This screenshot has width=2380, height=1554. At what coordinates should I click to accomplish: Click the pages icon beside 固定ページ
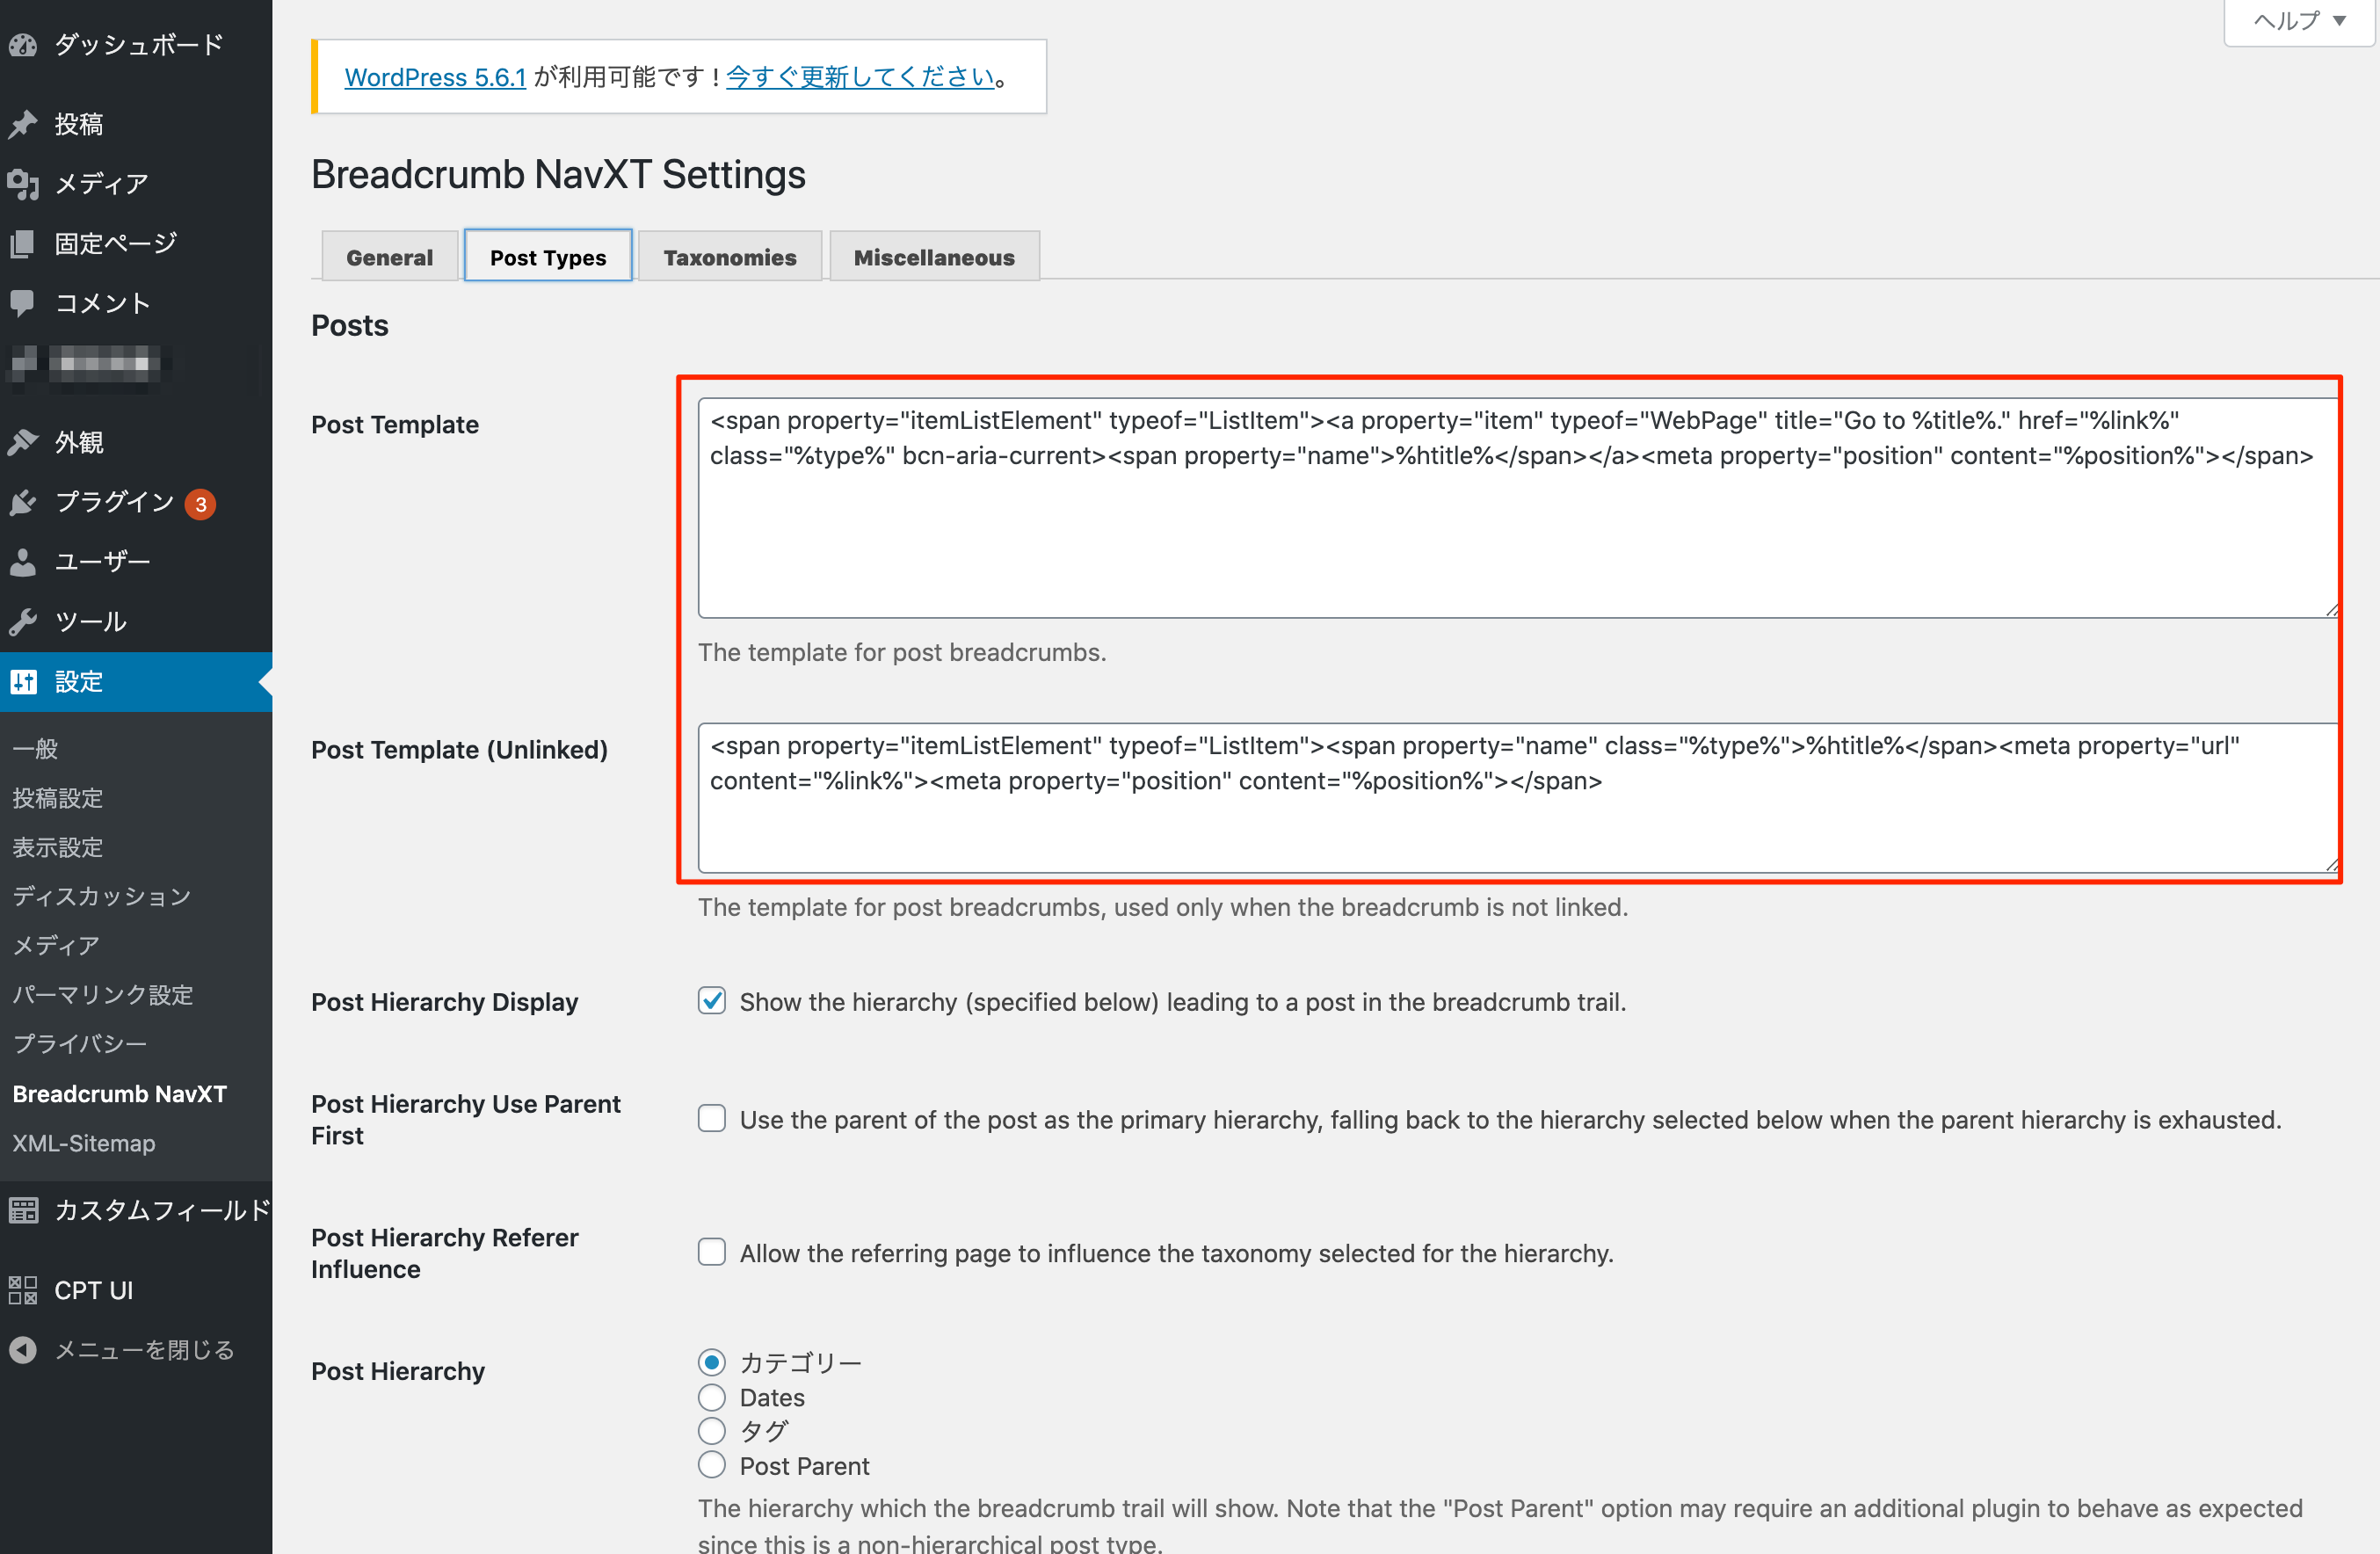(x=23, y=243)
